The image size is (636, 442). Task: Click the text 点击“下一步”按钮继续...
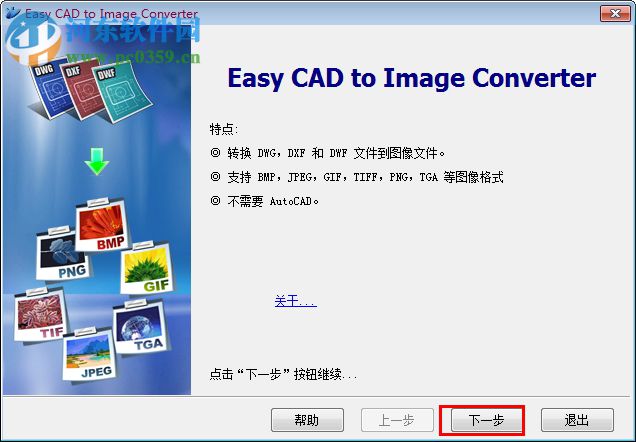(x=283, y=374)
